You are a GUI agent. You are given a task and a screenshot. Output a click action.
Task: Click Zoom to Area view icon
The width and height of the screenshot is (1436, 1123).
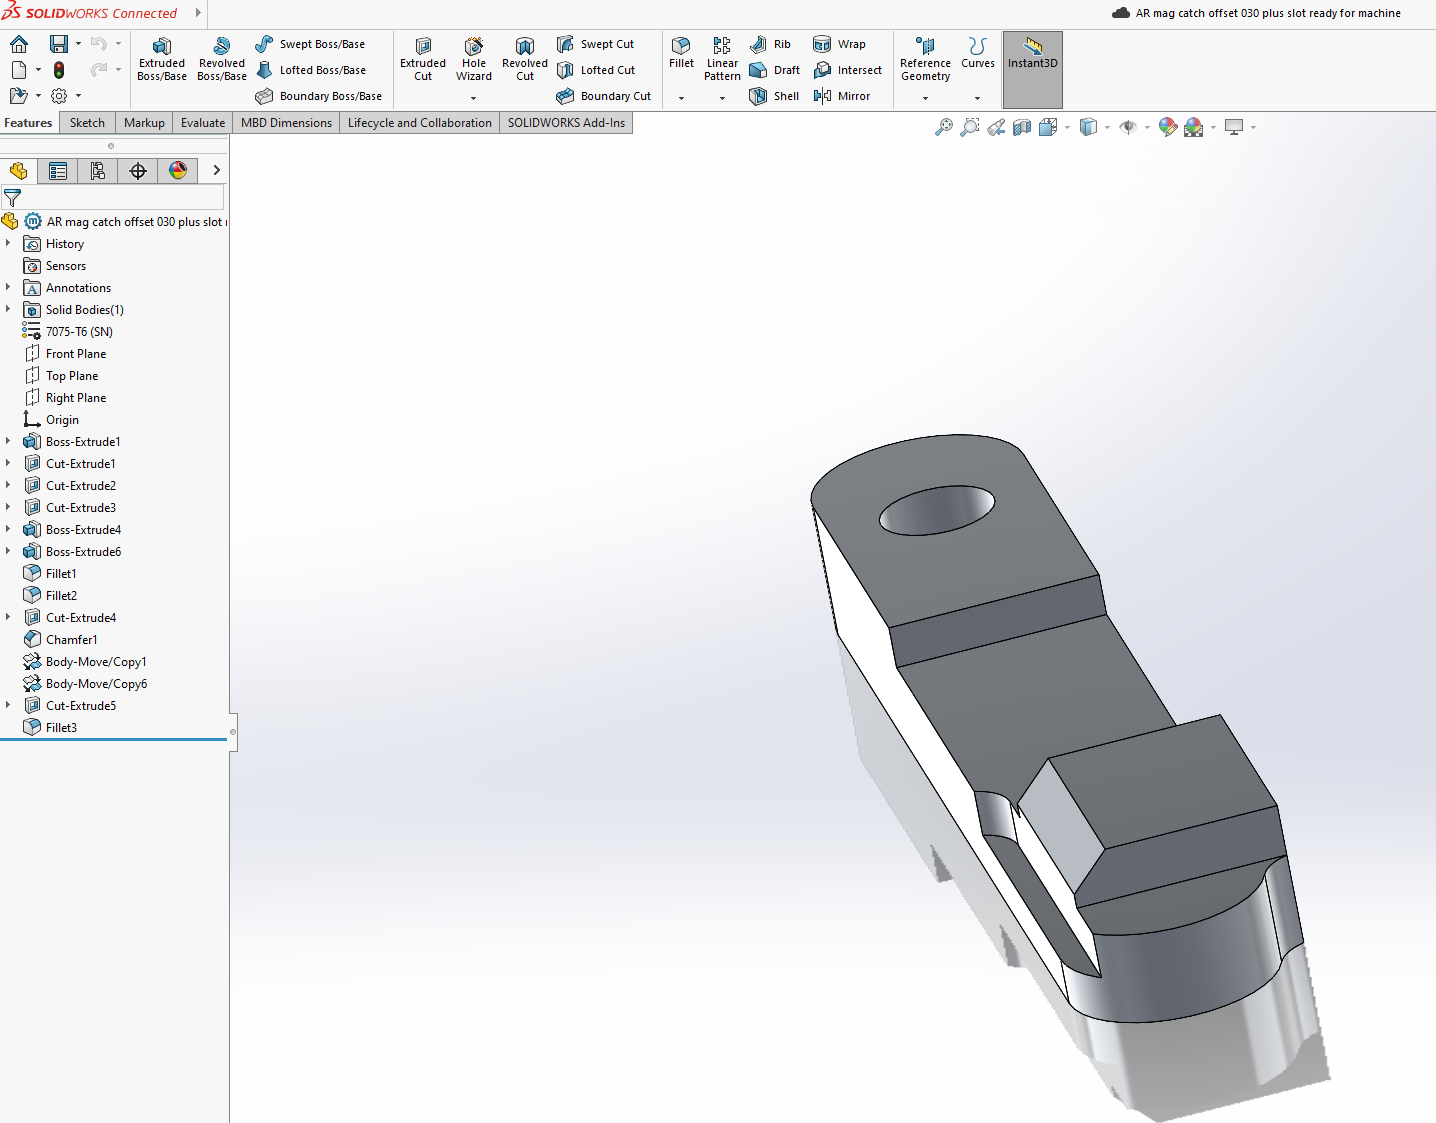969,127
